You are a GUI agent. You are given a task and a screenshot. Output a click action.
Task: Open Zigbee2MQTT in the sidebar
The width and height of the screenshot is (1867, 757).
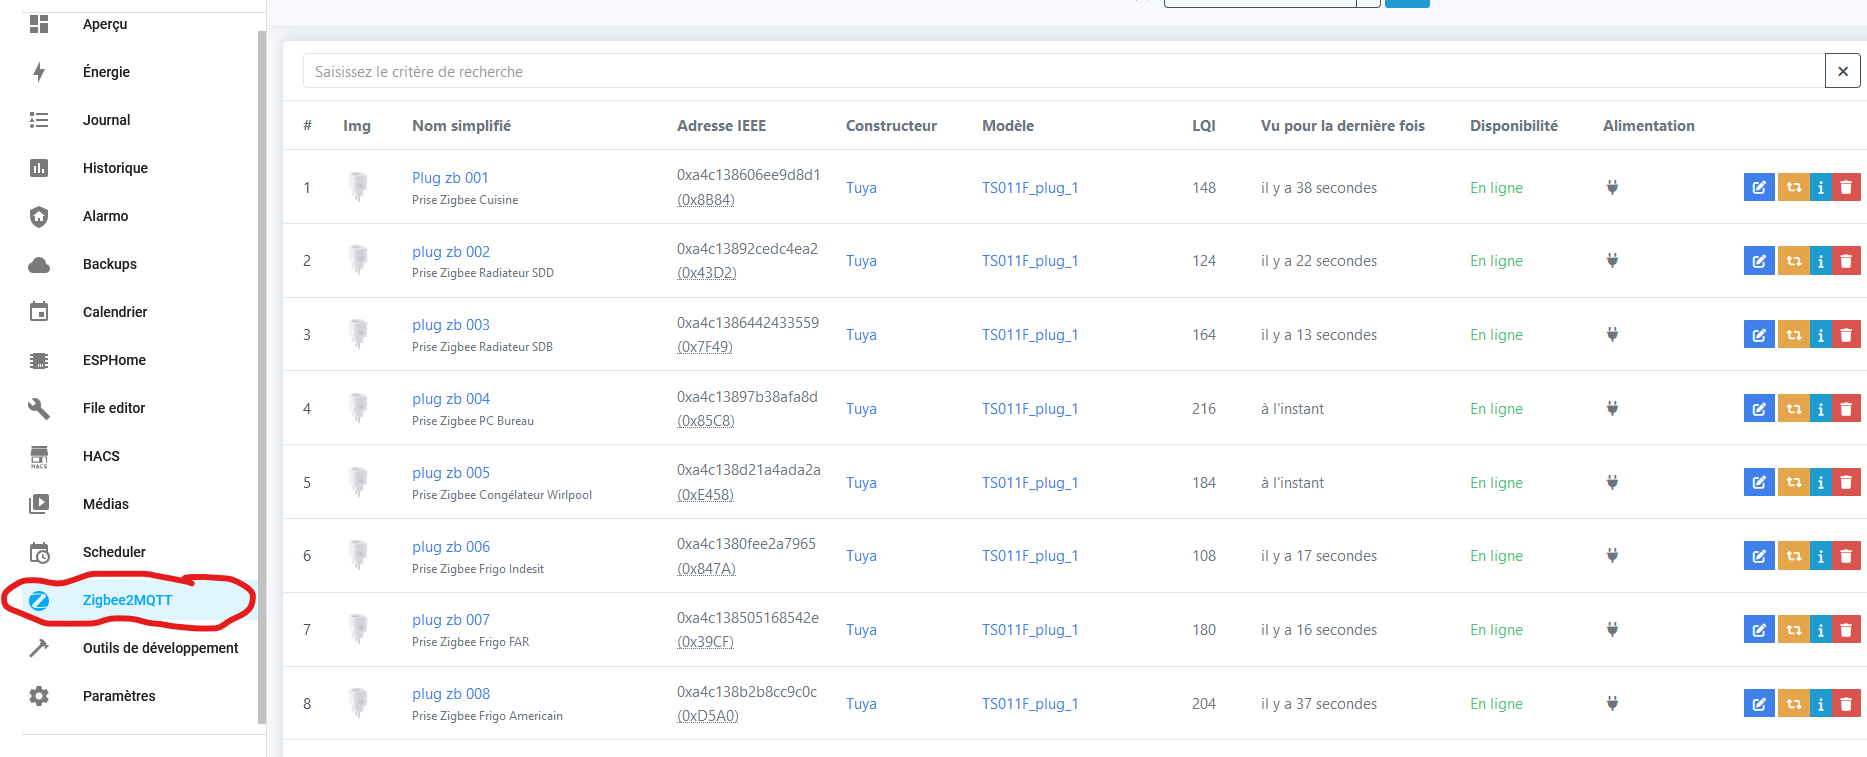tap(127, 600)
